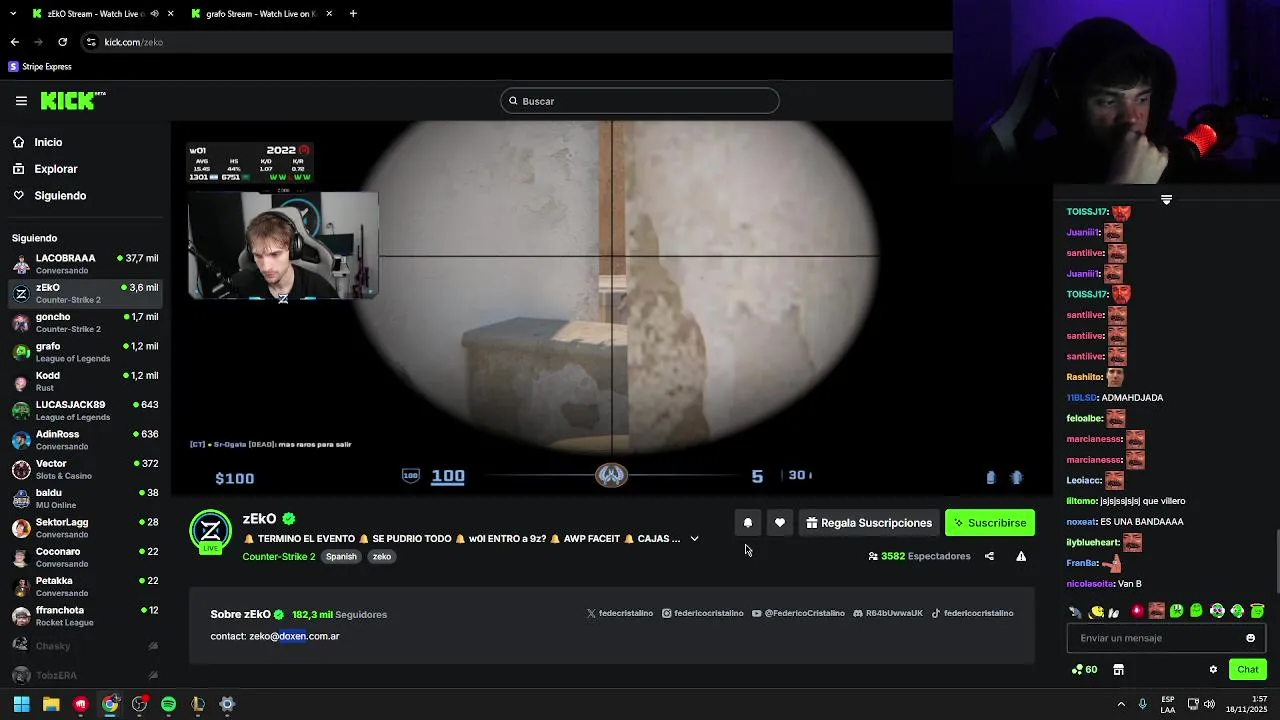
Task: Mute the zEkO tab speaker icon
Action: coord(154,14)
